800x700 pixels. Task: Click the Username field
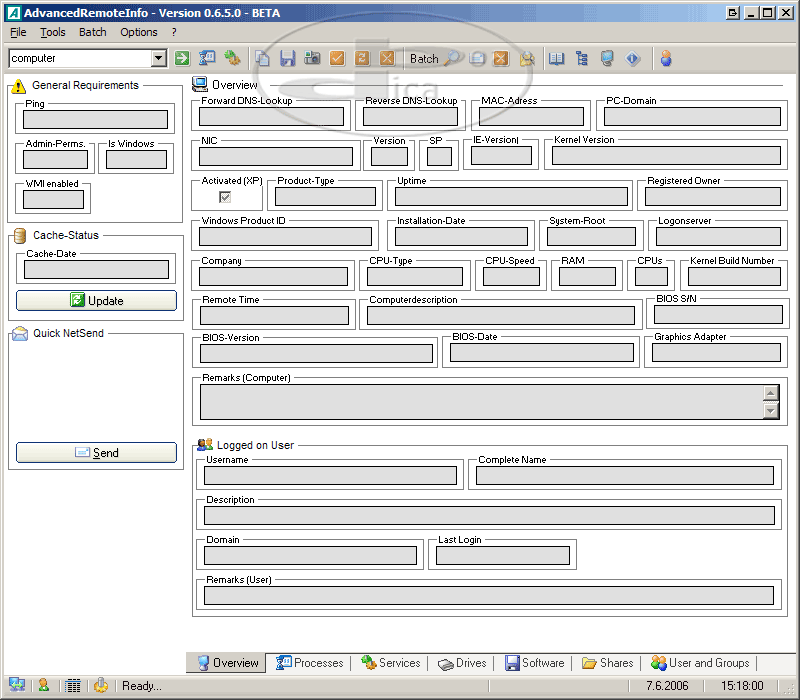(328, 475)
